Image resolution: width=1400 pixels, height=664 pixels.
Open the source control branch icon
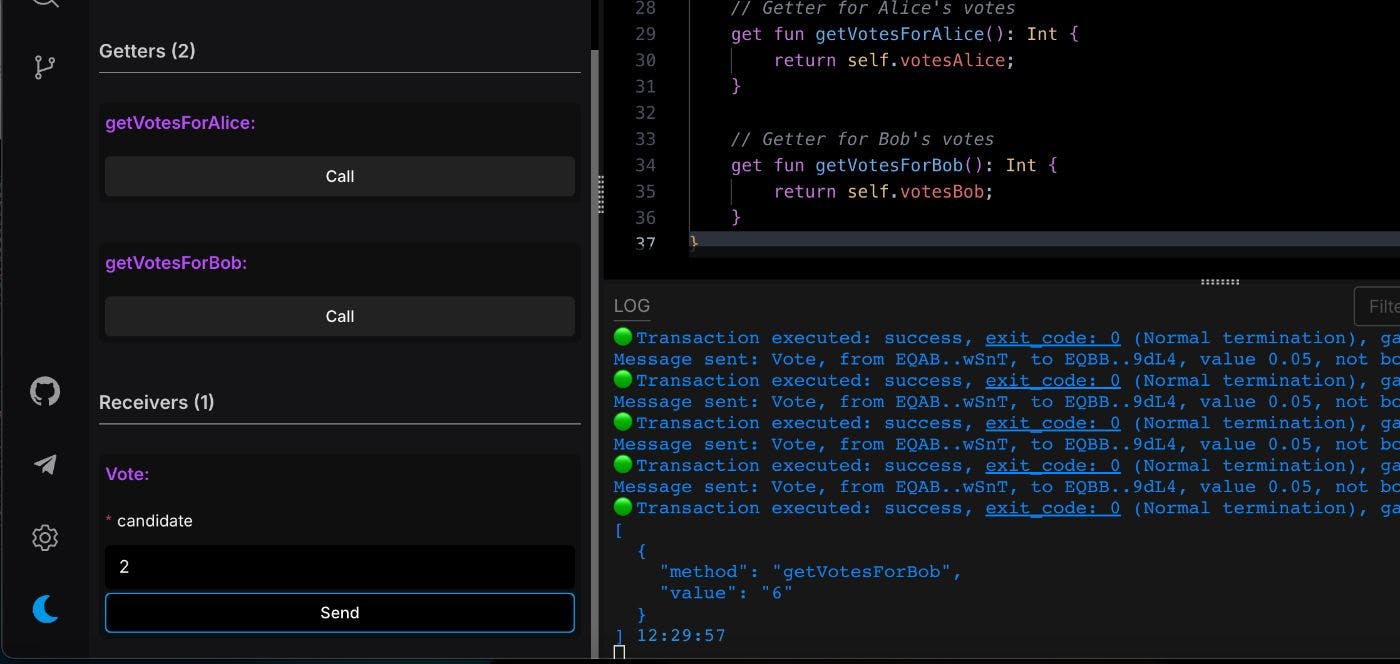coord(45,67)
